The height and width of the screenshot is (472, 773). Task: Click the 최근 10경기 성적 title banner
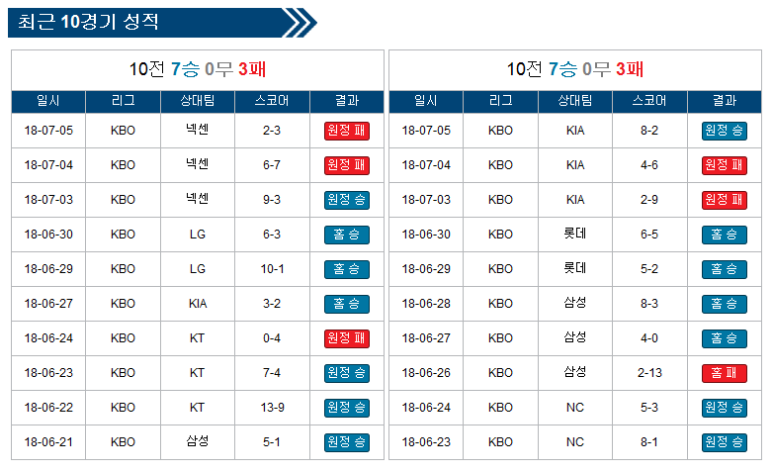(162, 22)
